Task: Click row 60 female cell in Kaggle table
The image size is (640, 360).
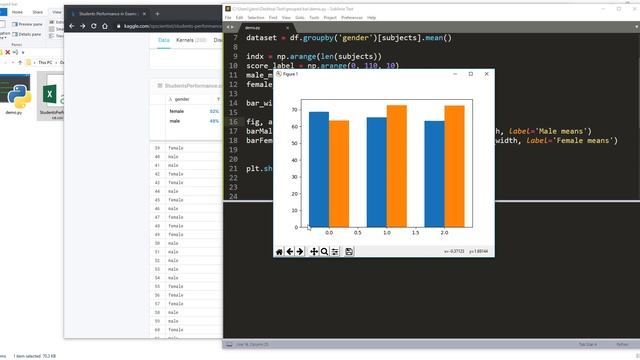Action: 176,330
